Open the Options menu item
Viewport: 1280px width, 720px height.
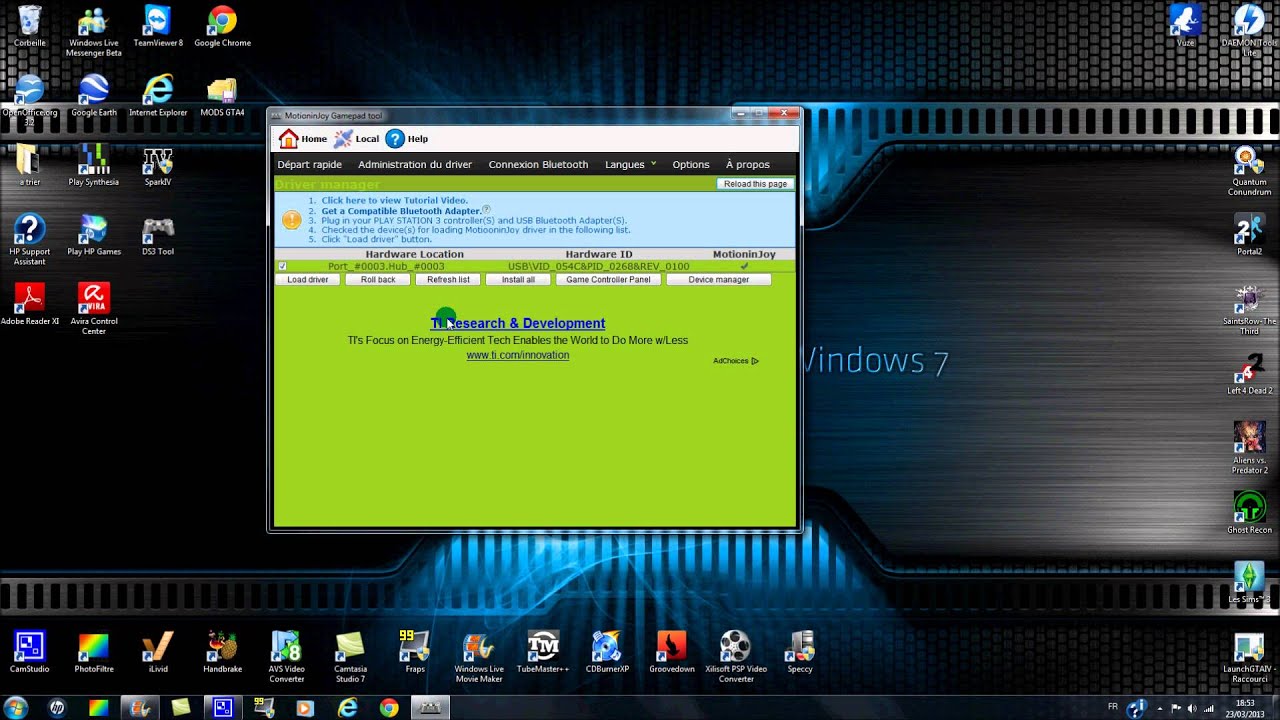click(691, 164)
